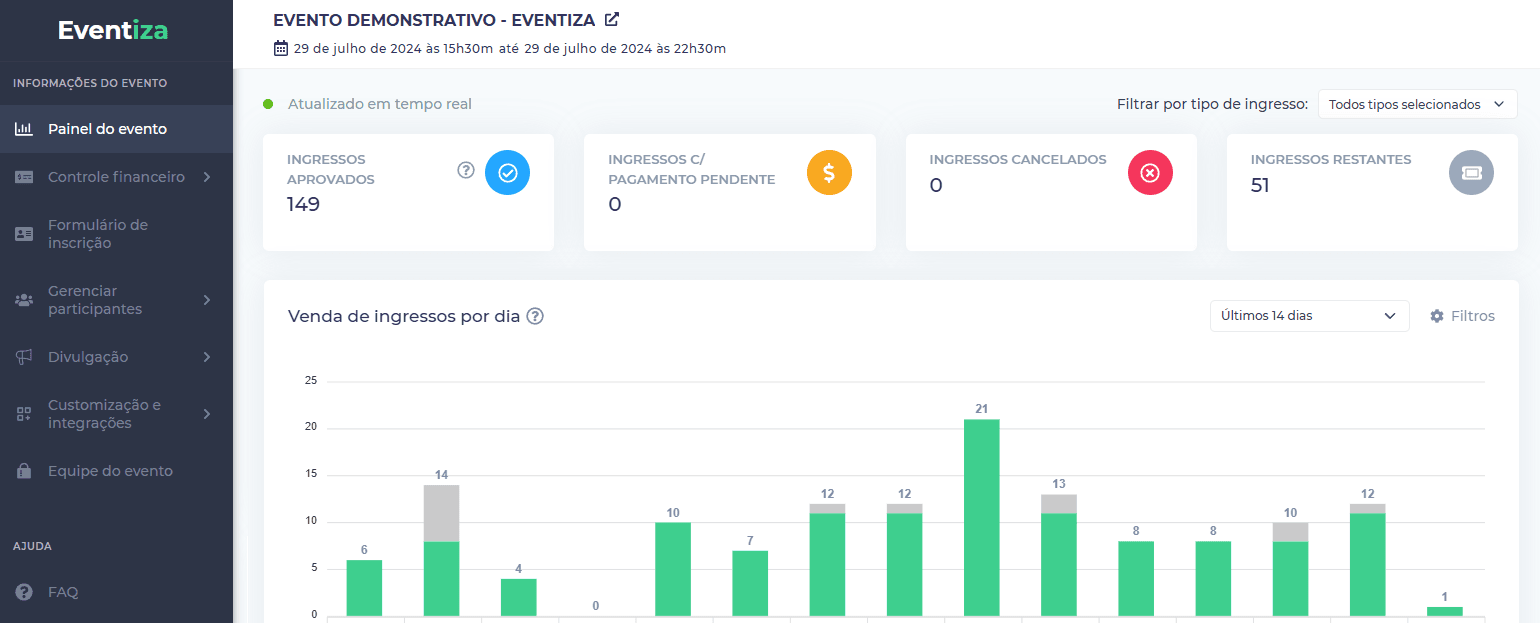
Task: Expand the Divulgação sidebar section
Action: [116, 357]
